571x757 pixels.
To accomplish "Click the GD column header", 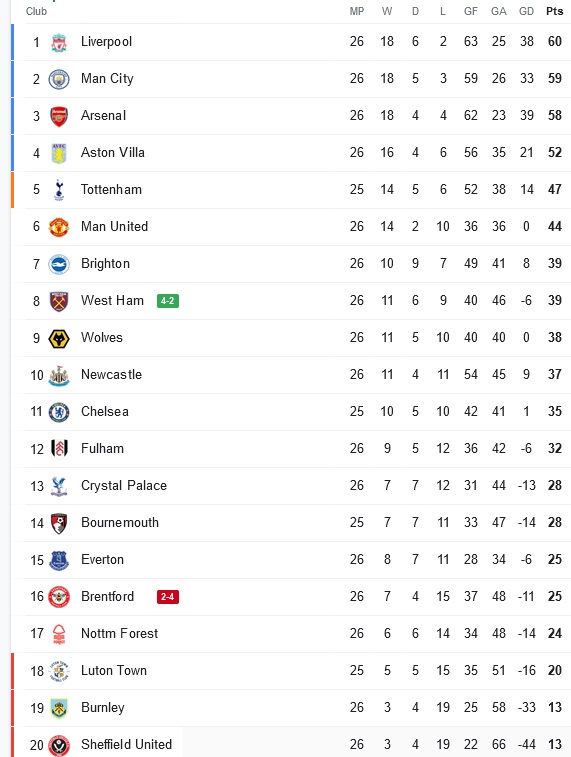I will click(x=526, y=11).
